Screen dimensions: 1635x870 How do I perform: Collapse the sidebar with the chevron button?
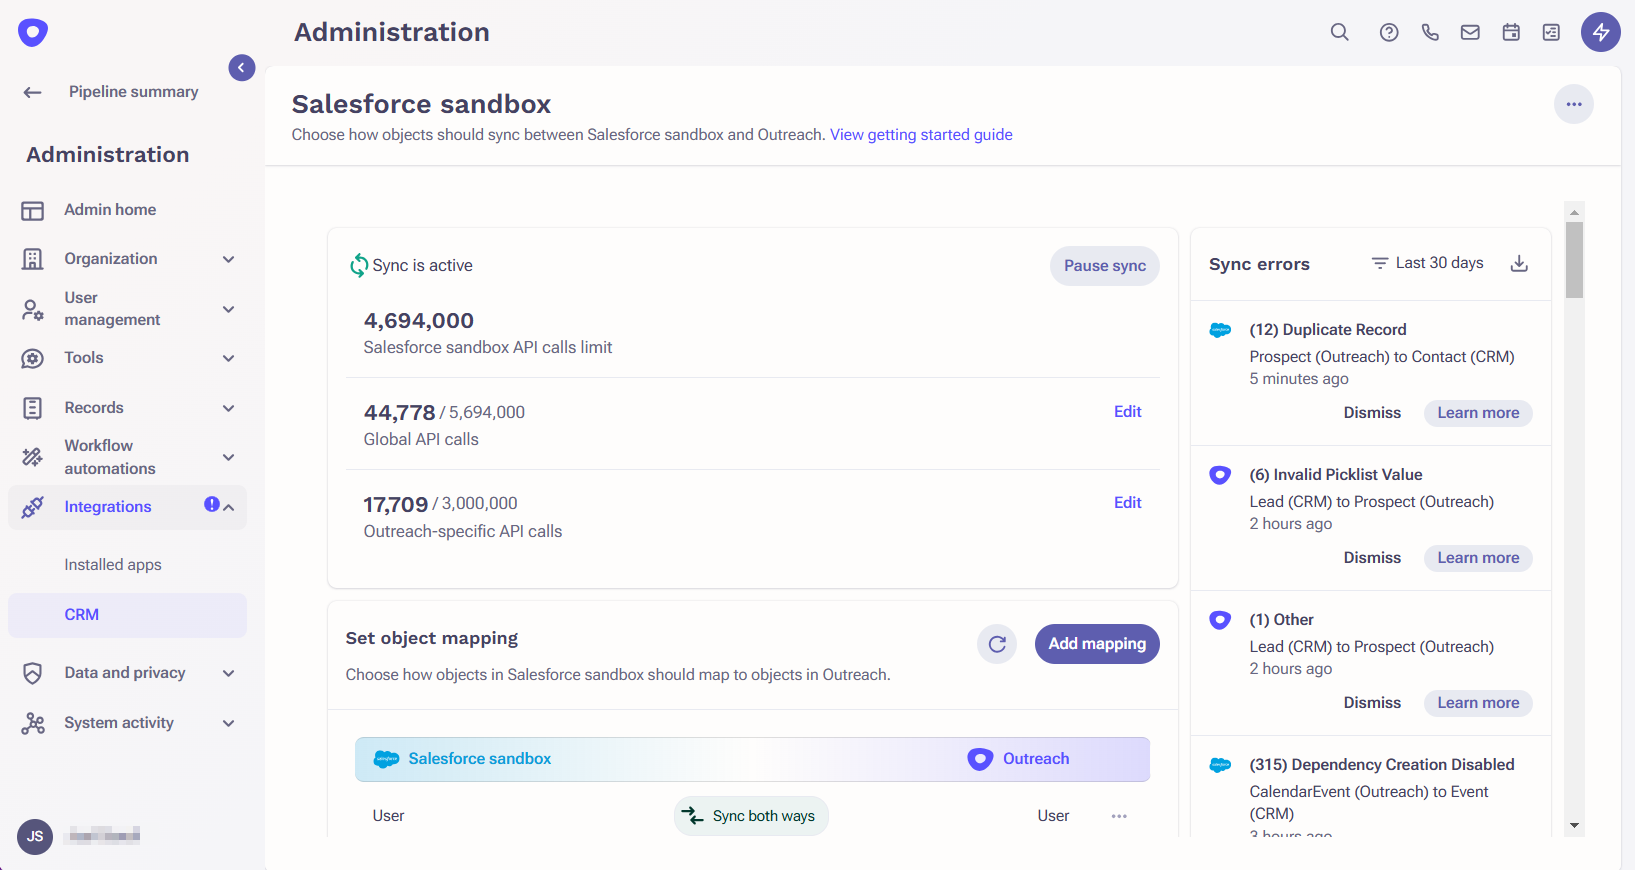coord(241,67)
